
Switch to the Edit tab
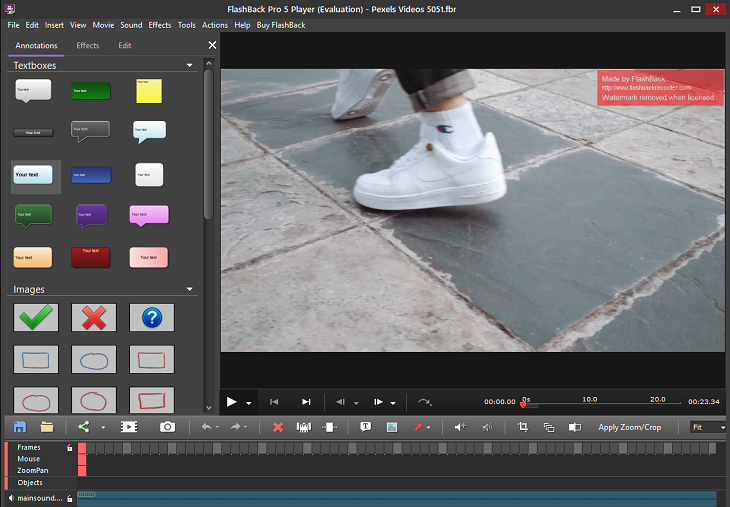pyautogui.click(x=124, y=46)
